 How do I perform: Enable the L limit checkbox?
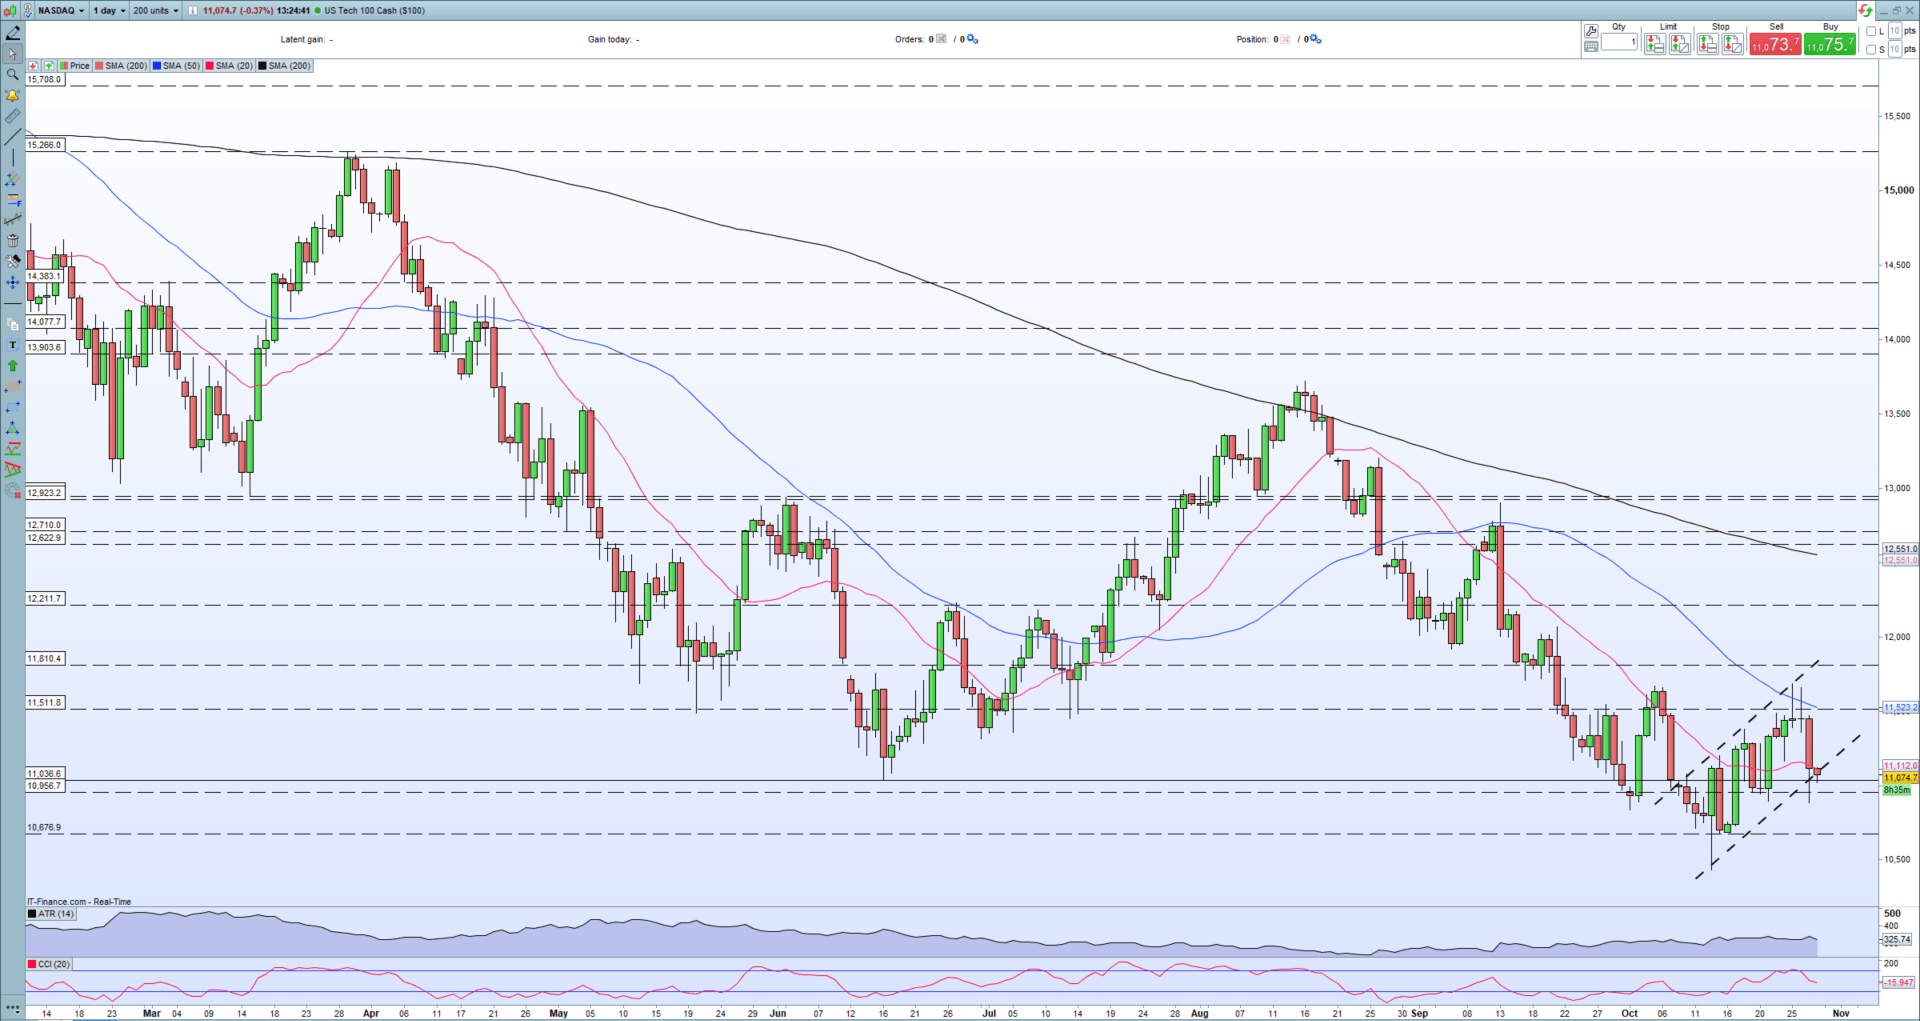point(1871,31)
